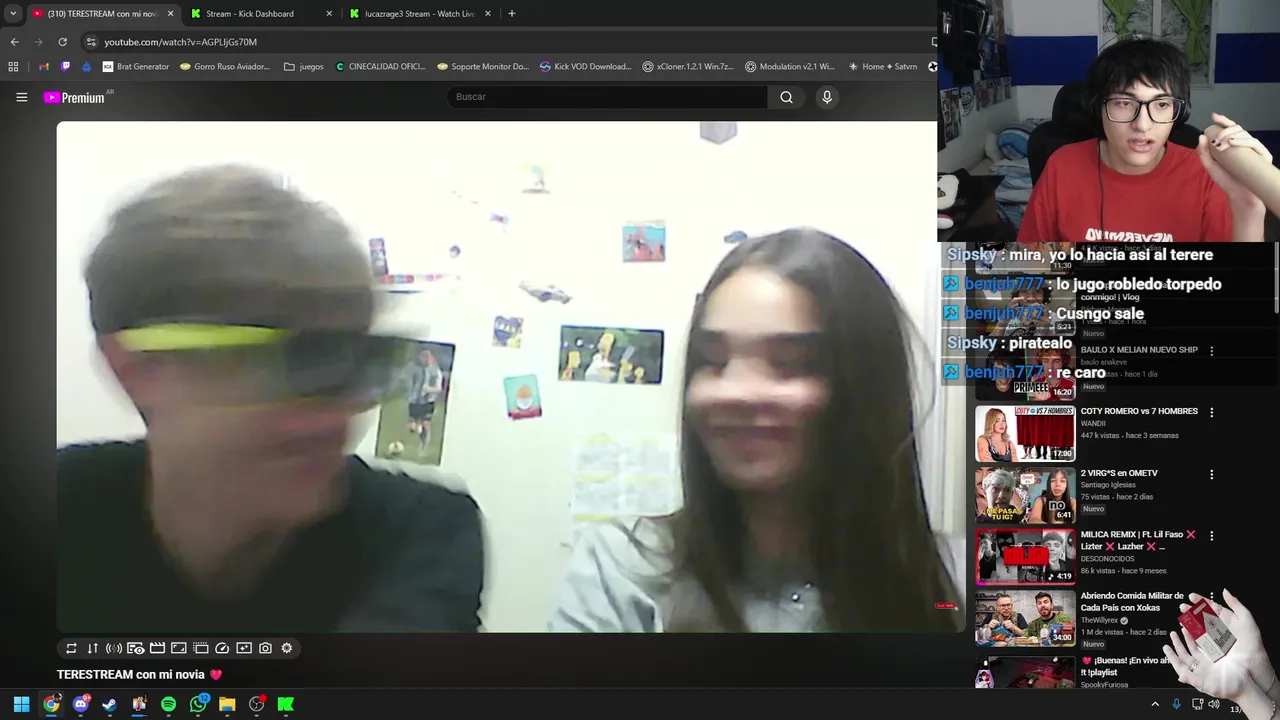Open options for BAULO X MELIAN video
This screenshot has height=720, width=1280.
click(1211, 351)
